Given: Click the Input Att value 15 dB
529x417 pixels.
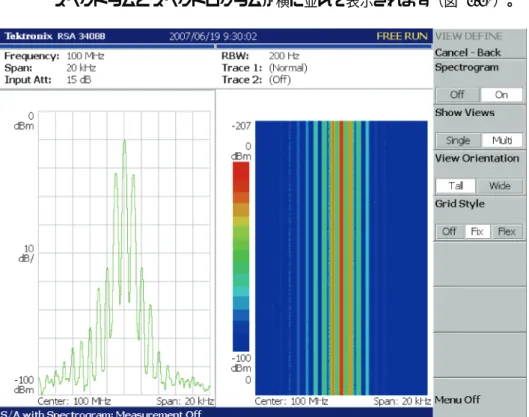Looking at the screenshot, I should [x=79, y=80].
